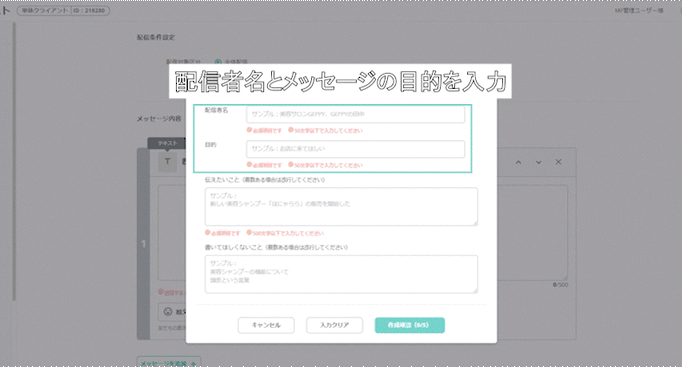The height and width of the screenshot is (367, 683).
Task: Click the text type T icon
Action: tap(167, 162)
